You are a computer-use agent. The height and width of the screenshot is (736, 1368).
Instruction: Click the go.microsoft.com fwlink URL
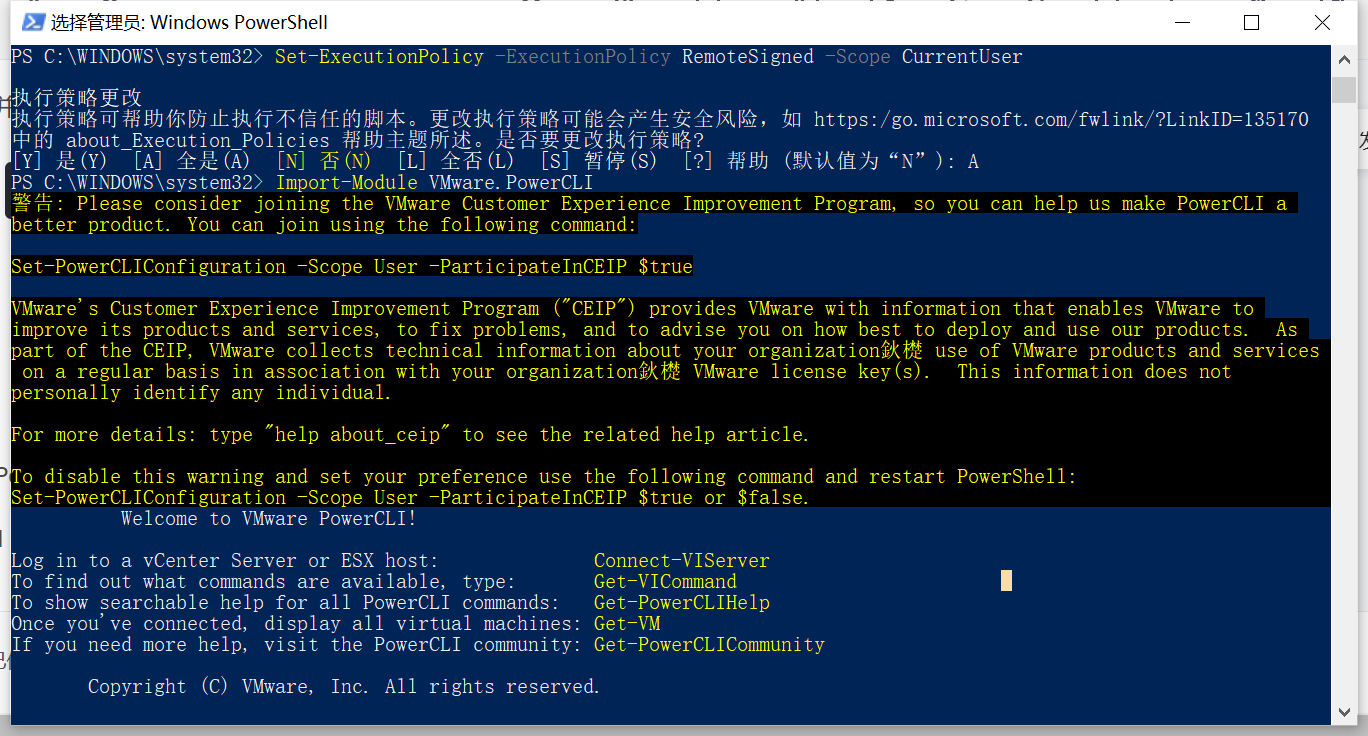pyautogui.click(x=1061, y=118)
